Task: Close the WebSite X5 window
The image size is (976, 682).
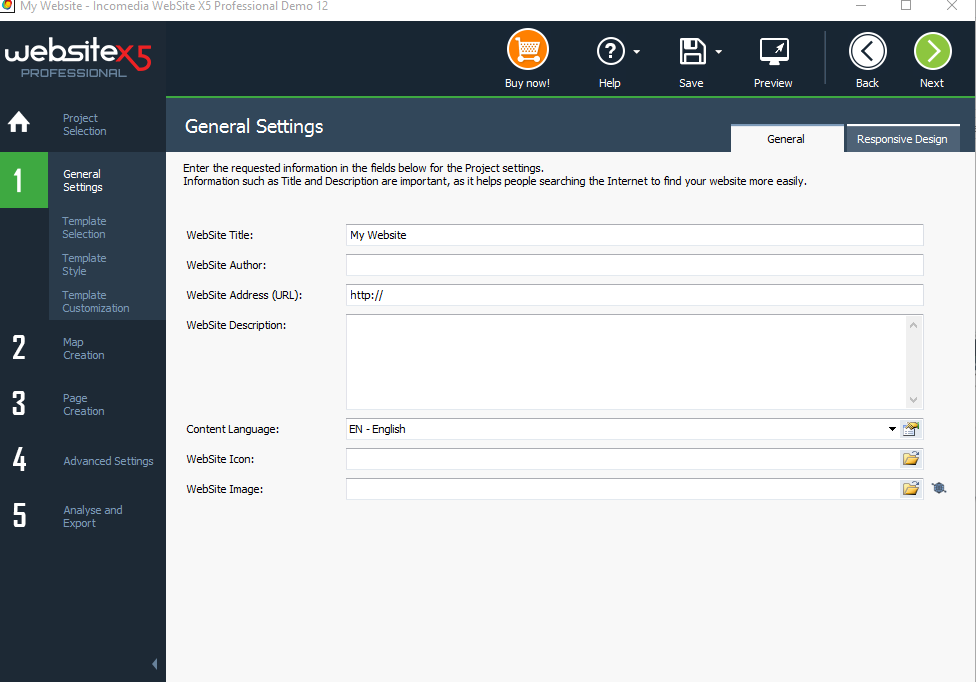Action: pyautogui.click(x=952, y=6)
